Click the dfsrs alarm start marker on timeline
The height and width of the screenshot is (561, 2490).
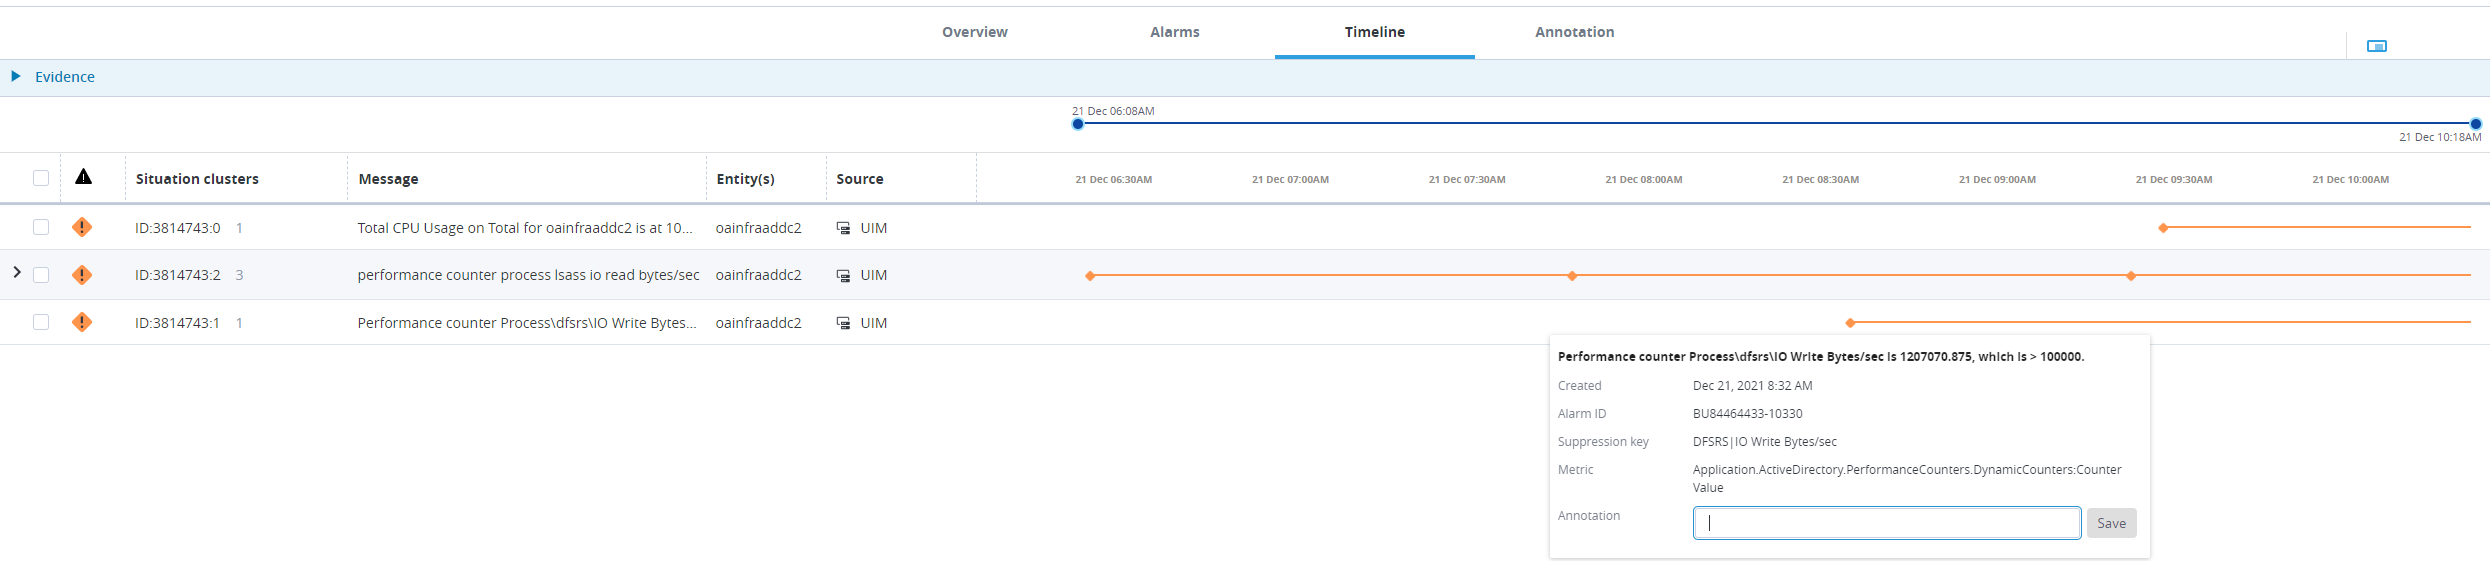1850,322
